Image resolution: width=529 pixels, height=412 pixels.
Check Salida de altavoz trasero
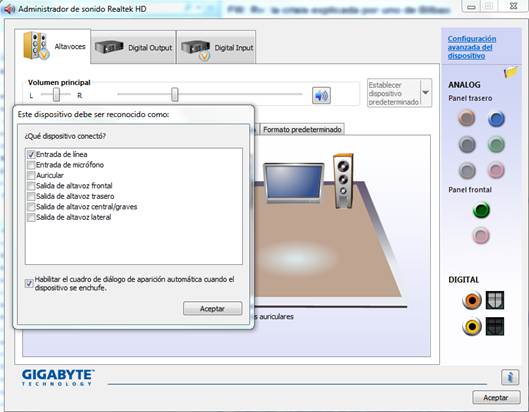pos(31,196)
